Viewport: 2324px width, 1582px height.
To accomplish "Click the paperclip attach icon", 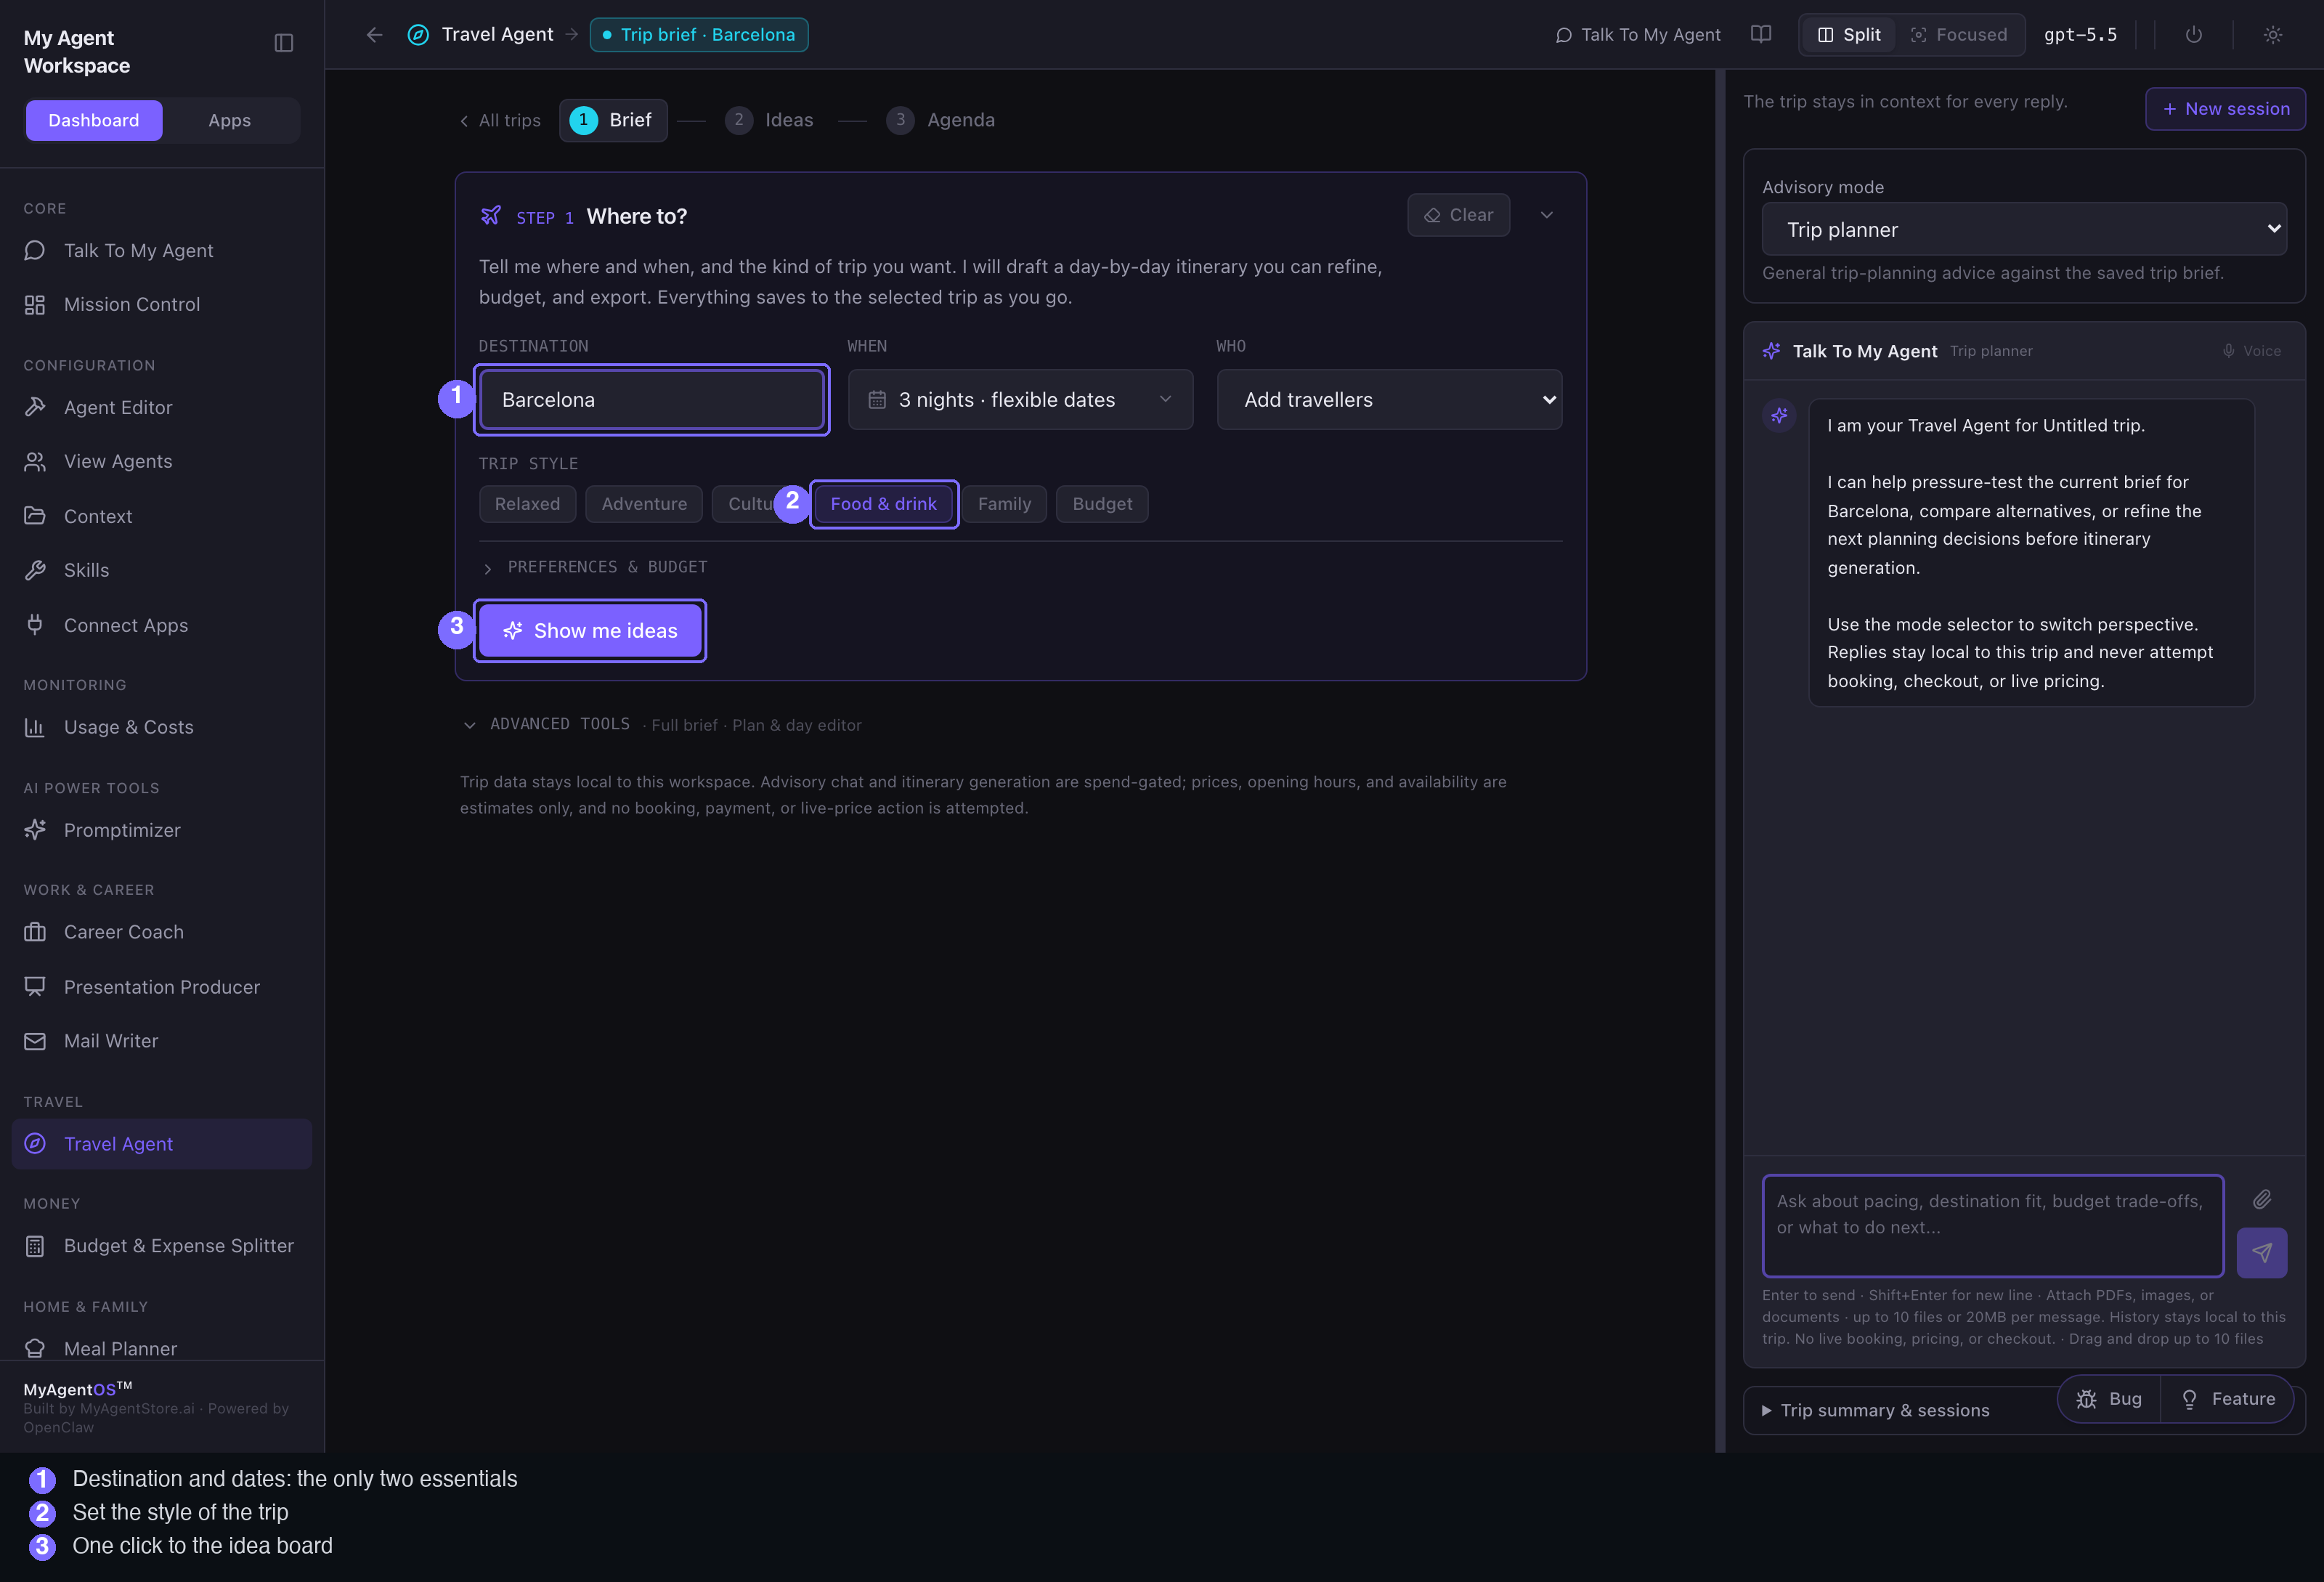I will (x=2262, y=1199).
